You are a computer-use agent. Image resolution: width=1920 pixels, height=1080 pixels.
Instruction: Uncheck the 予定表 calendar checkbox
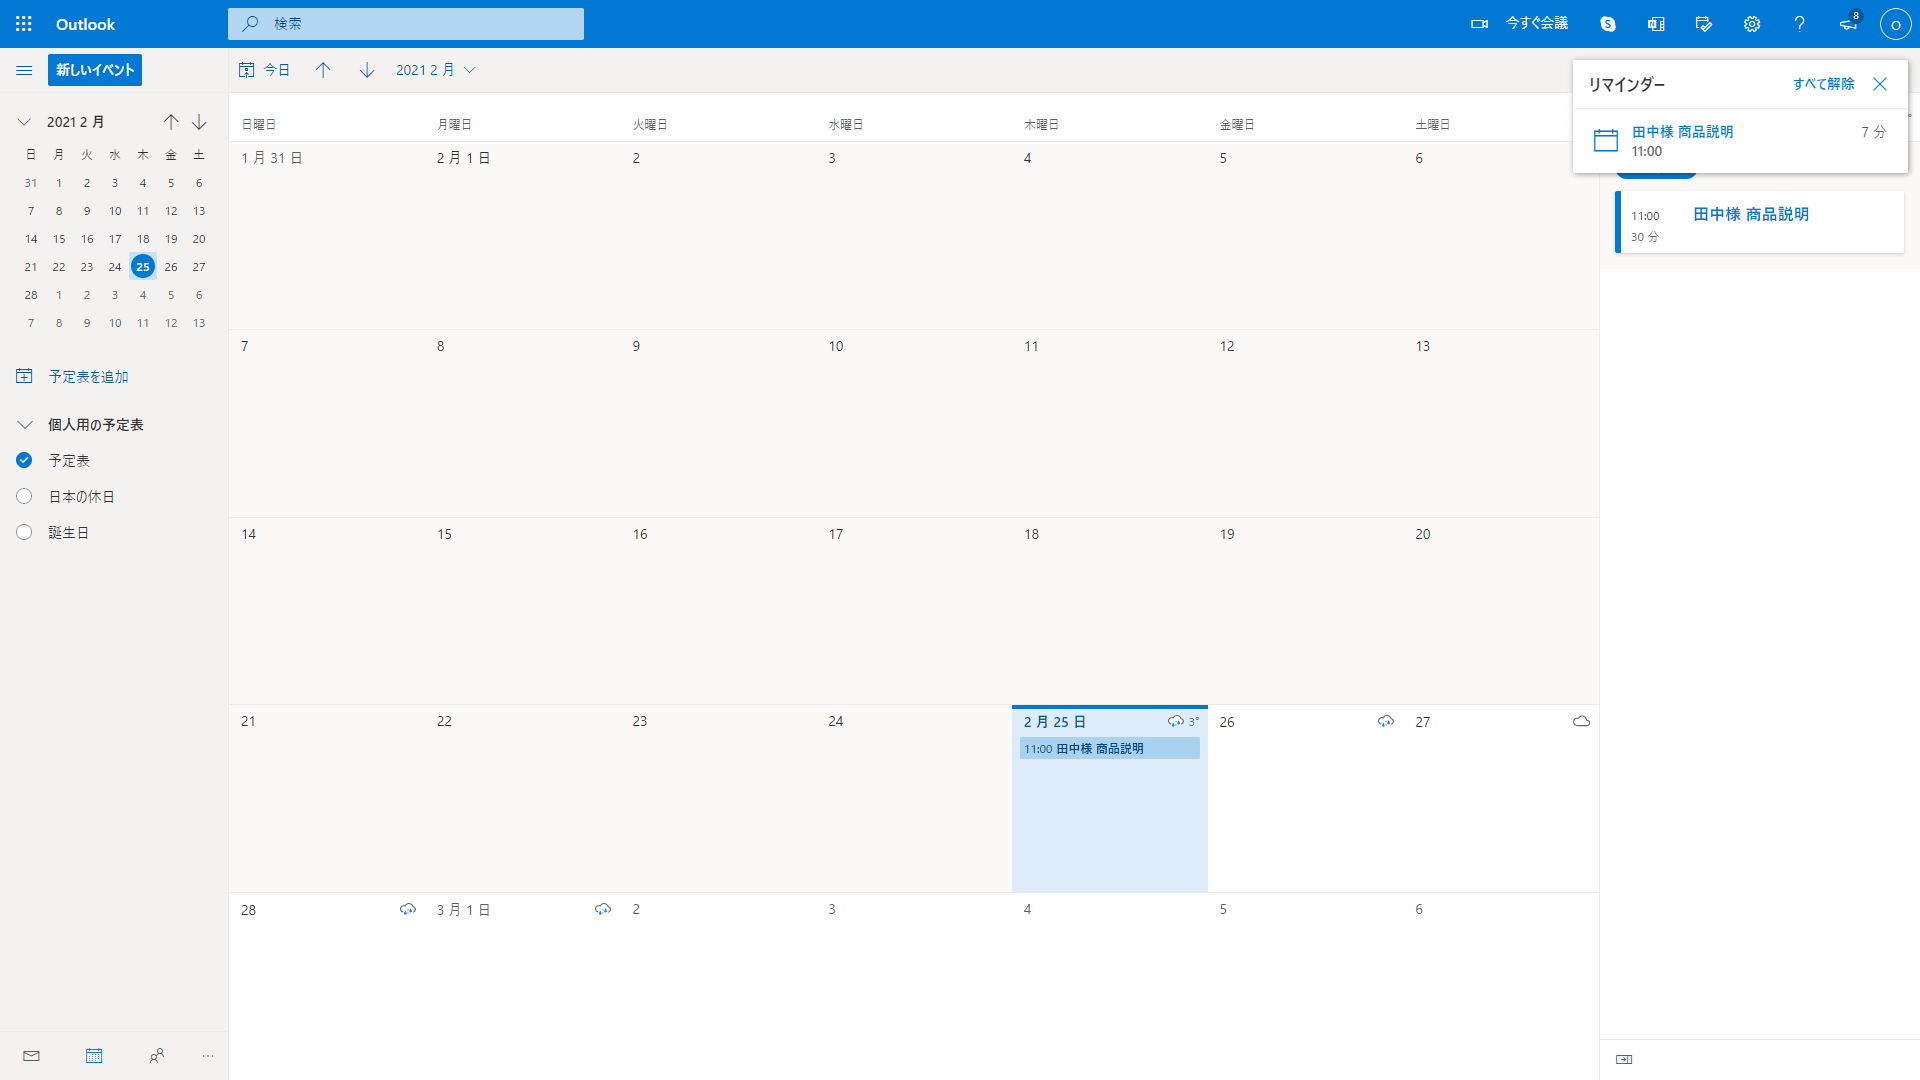coord(25,461)
